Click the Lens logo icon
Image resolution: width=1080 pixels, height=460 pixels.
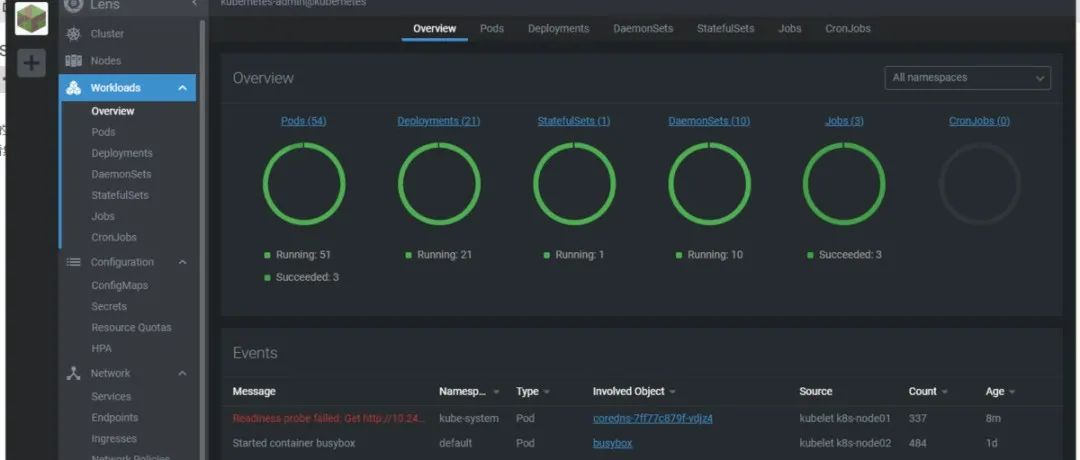74,5
